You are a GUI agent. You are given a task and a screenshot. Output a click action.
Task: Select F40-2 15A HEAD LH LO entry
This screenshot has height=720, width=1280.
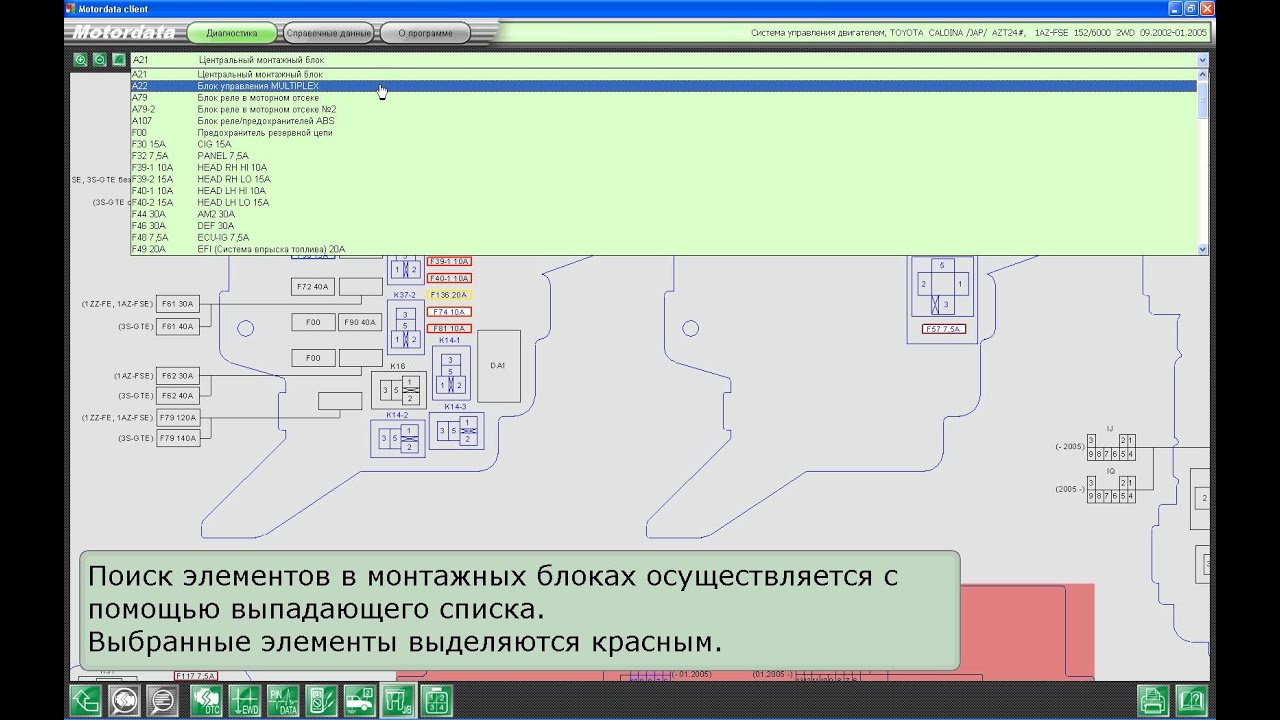[663, 202]
